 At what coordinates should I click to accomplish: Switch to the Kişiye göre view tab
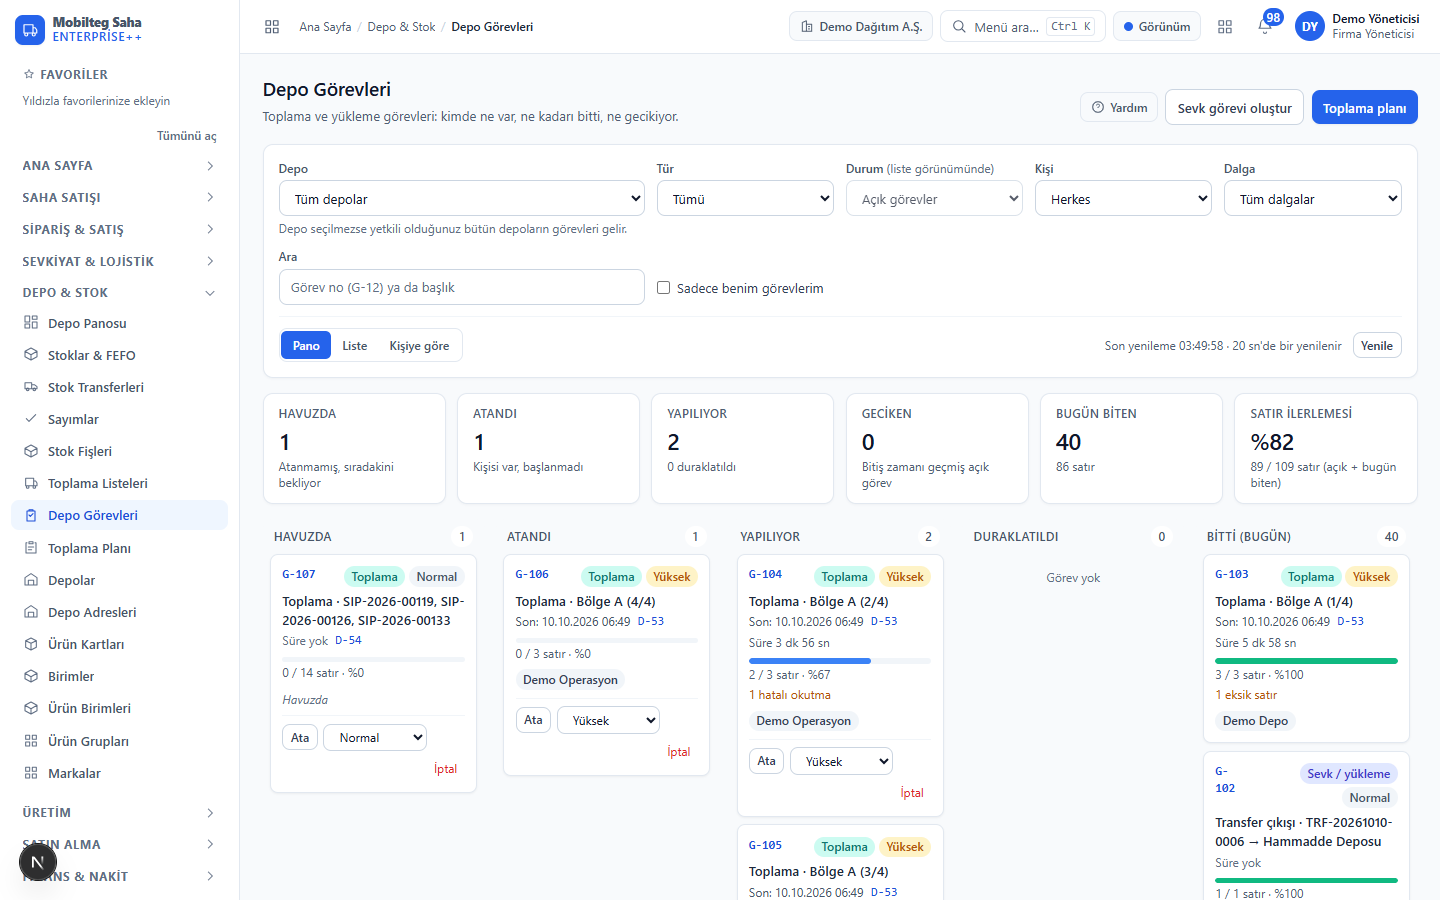pyautogui.click(x=419, y=345)
